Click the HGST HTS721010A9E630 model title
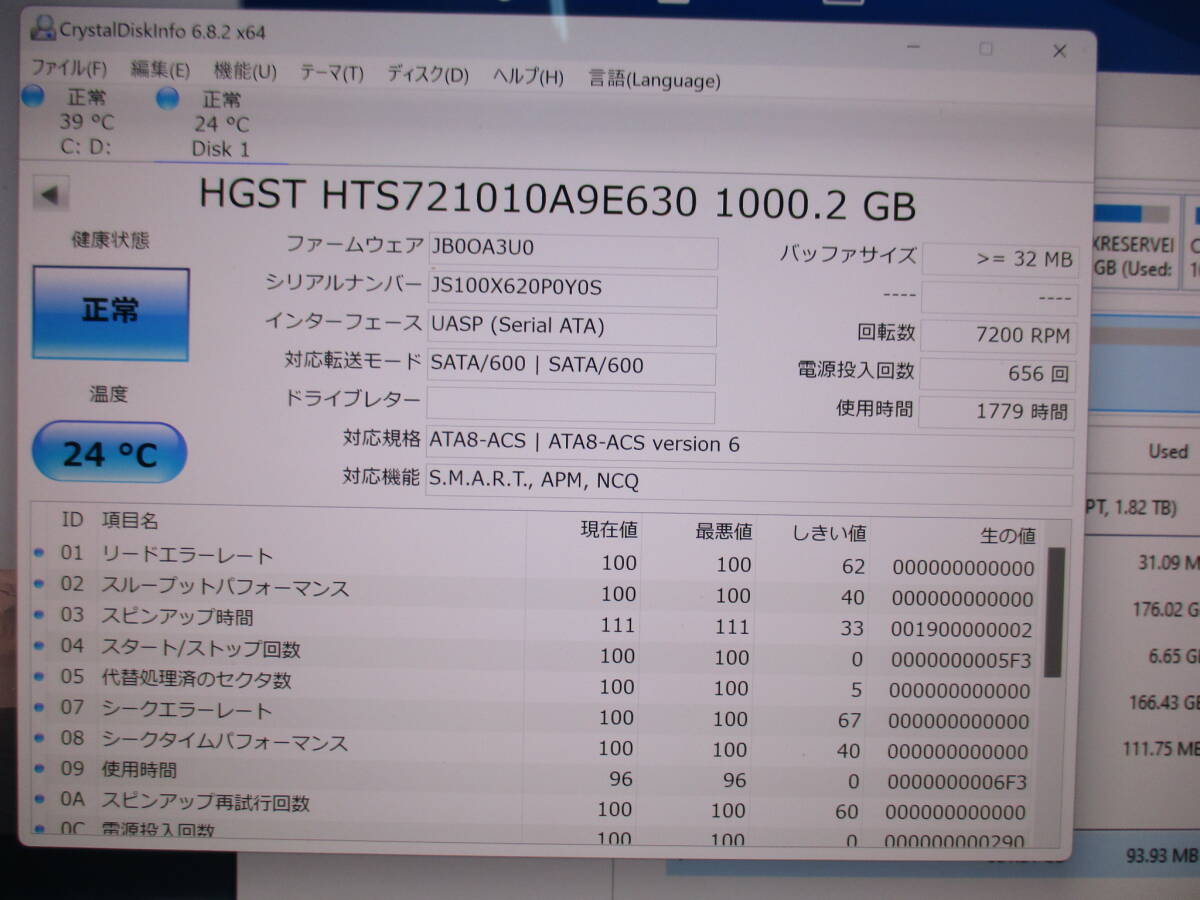This screenshot has height=900, width=1200. click(x=557, y=201)
